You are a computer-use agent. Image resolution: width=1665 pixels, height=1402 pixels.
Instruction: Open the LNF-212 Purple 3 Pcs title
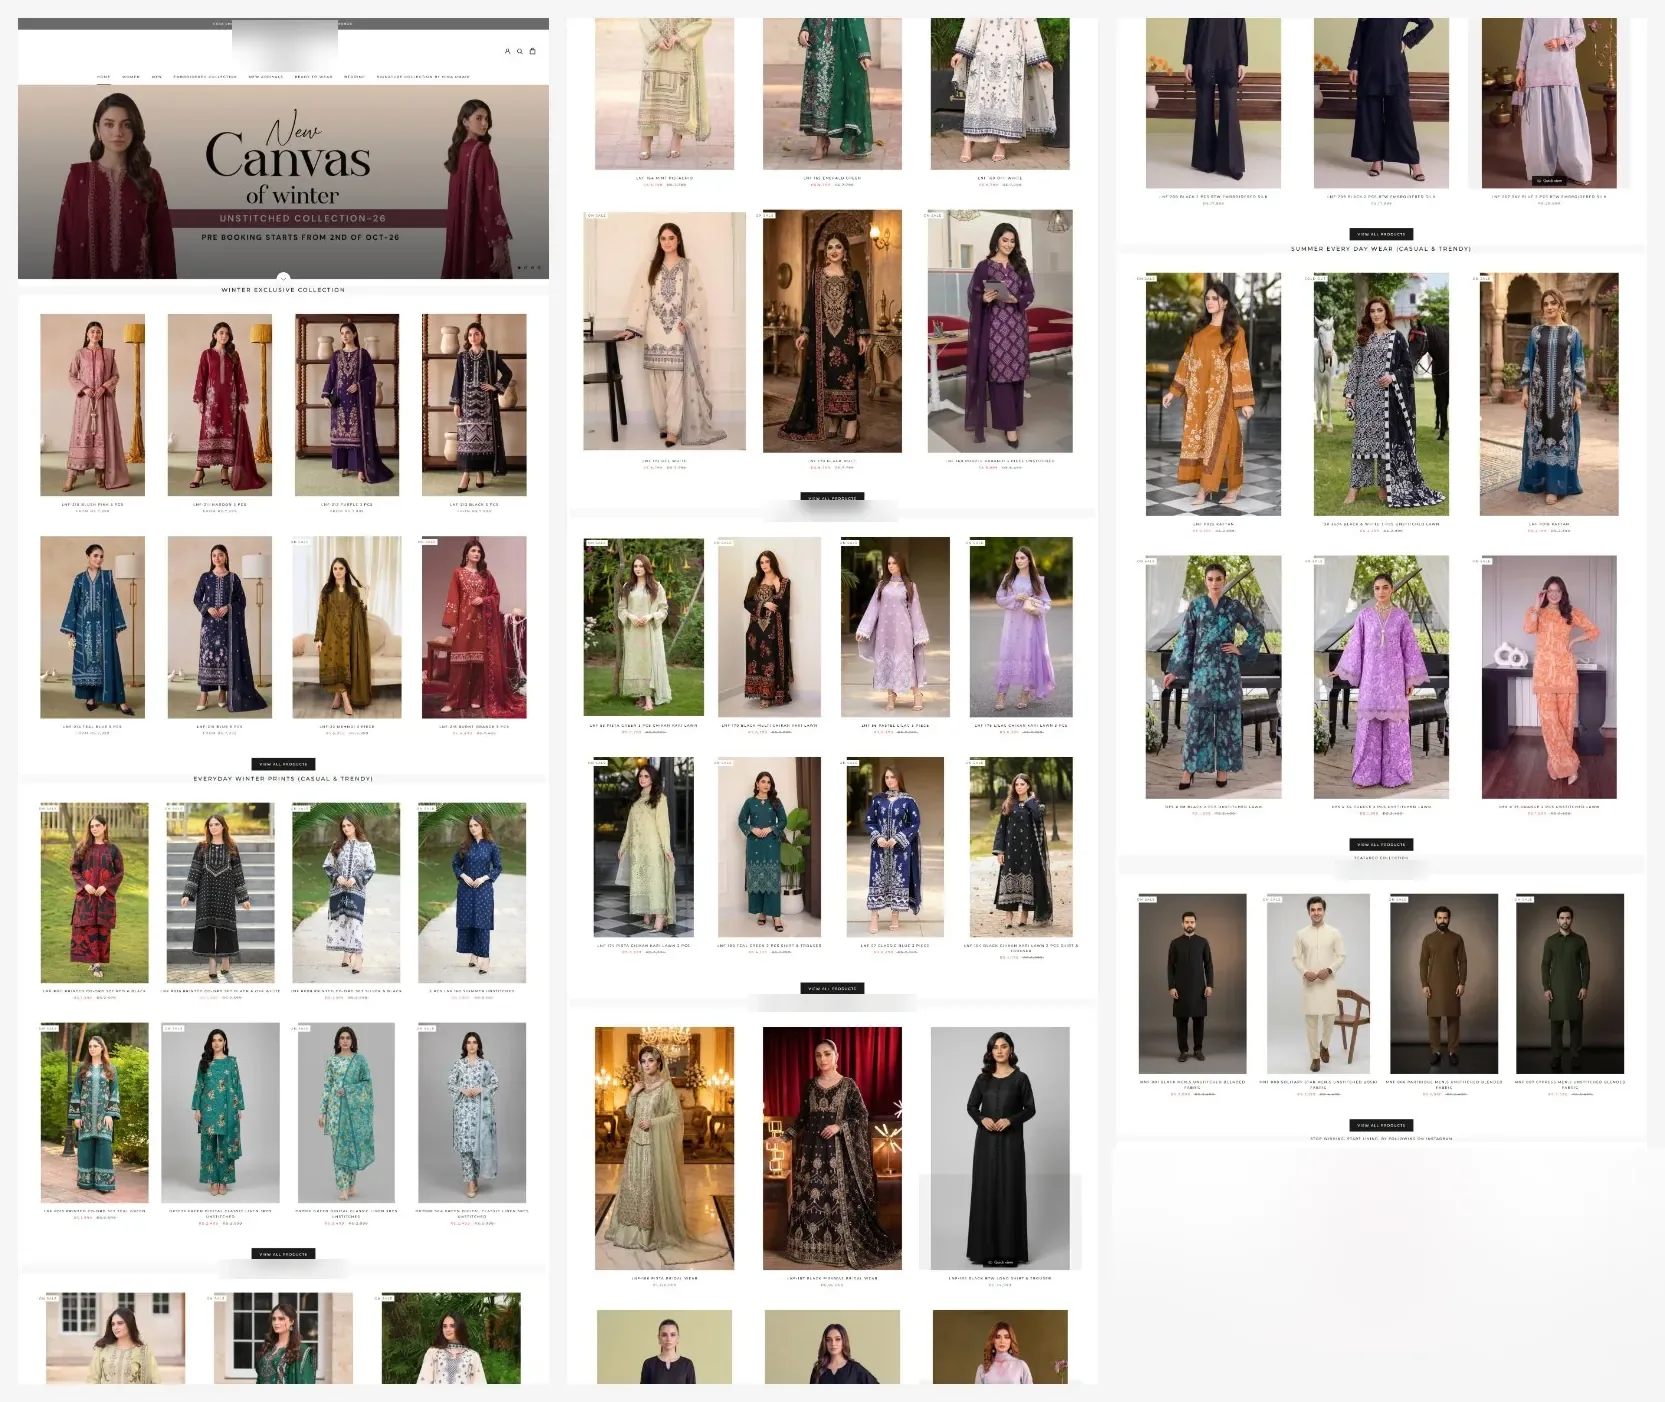tap(347, 505)
